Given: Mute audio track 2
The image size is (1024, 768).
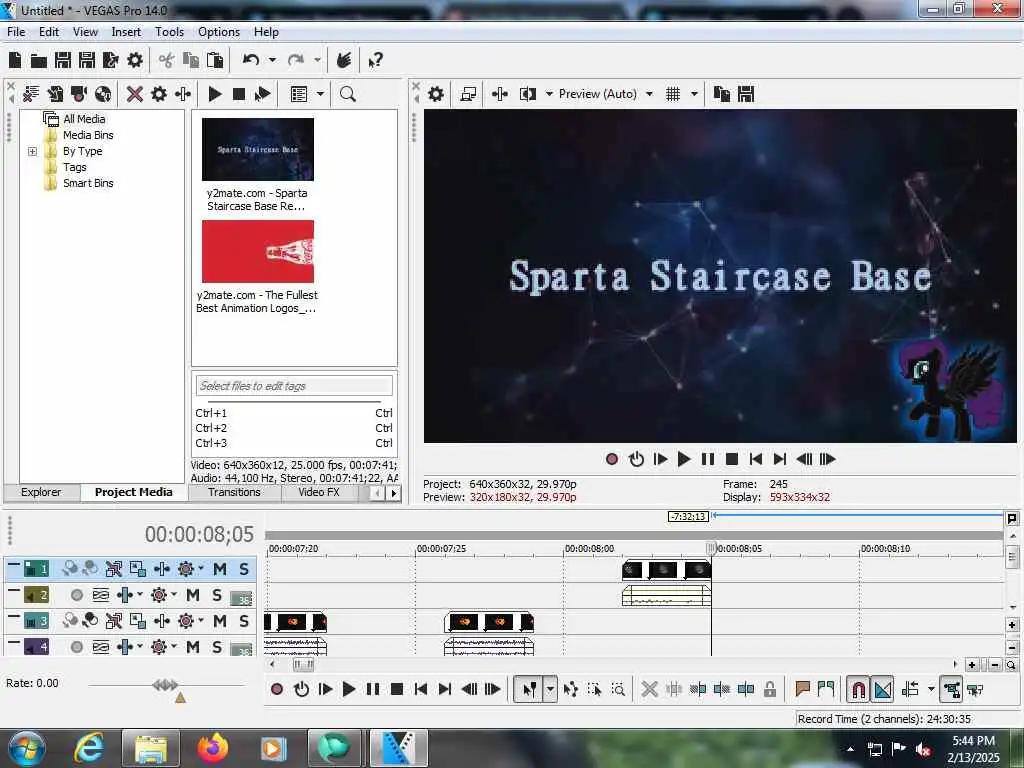Looking at the screenshot, I should point(193,595).
